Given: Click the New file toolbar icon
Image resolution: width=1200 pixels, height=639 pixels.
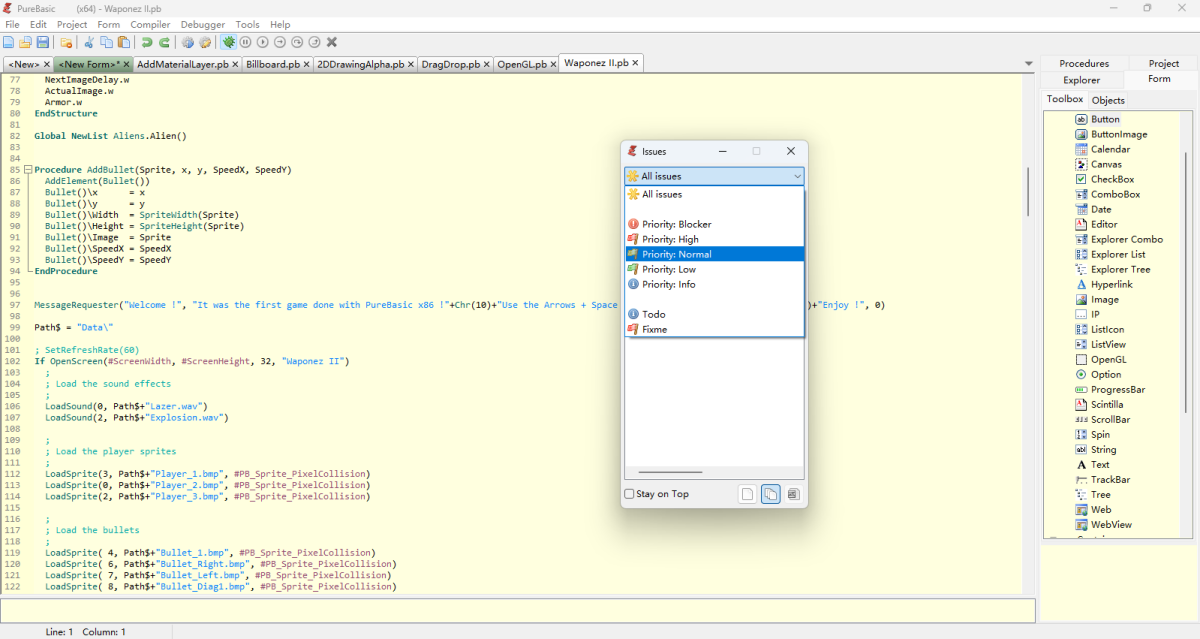Looking at the screenshot, I should [8, 42].
